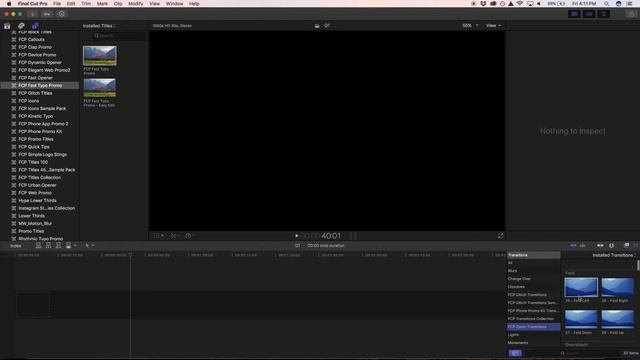Open the Libraries sidebar icon

click(x=7, y=26)
